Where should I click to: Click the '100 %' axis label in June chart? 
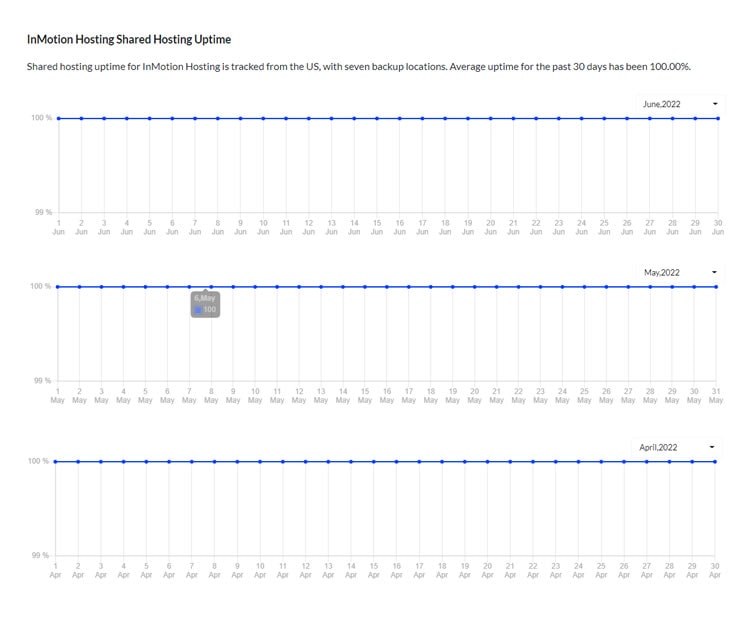[x=42, y=118]
